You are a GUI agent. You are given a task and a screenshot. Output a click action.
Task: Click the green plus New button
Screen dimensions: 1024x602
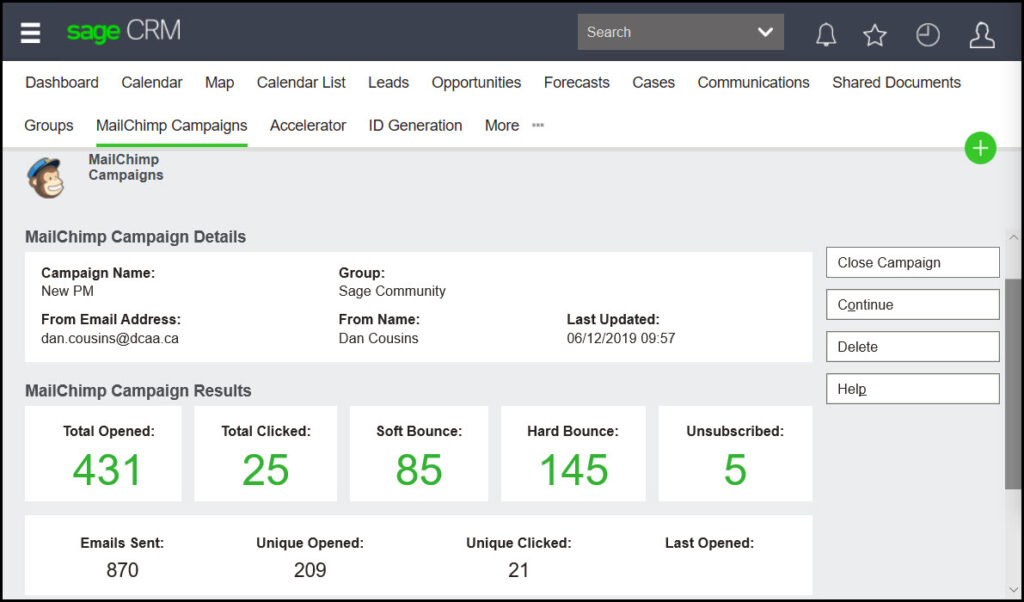(980, 148)
